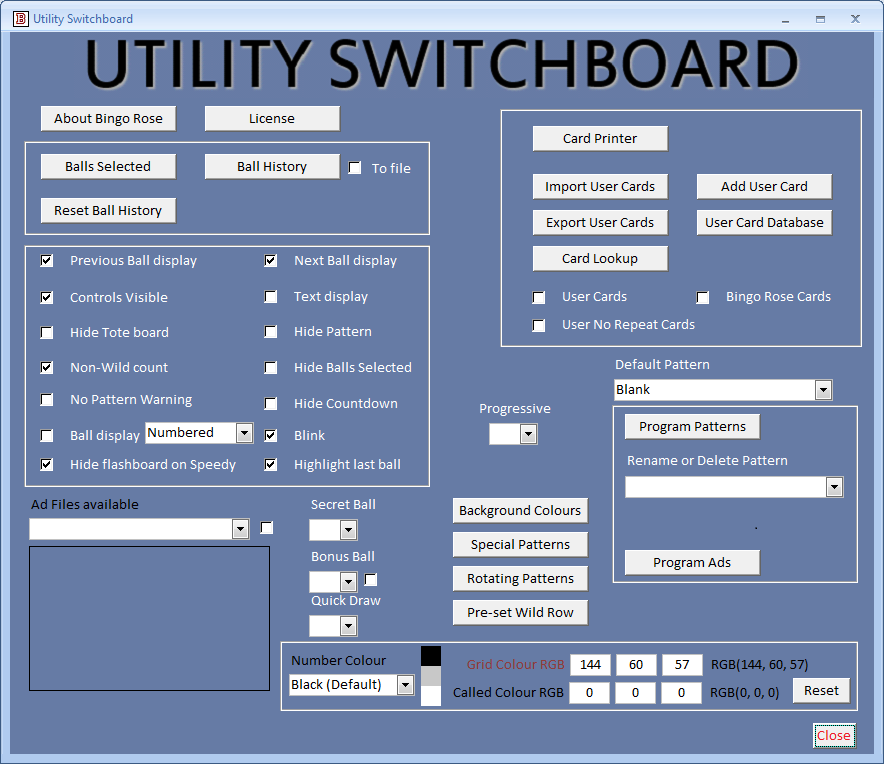Open About Bingo Rose

(x=108, y=118)
